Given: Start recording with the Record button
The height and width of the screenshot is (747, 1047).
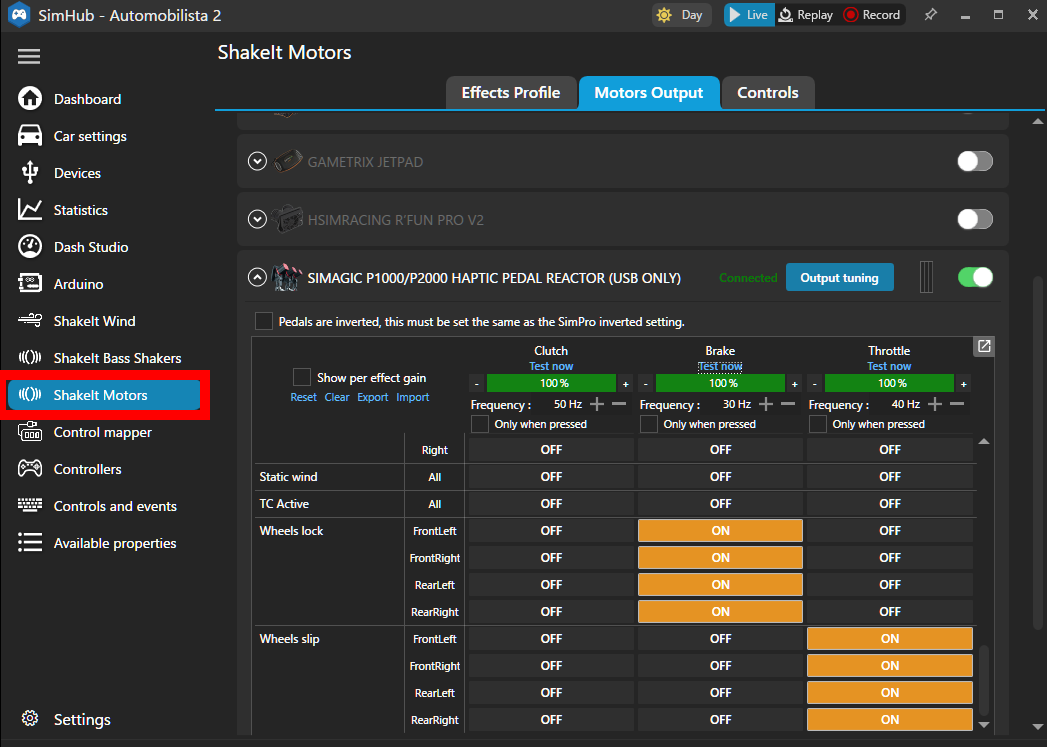Looking at the screenshot, I should point(872,15).
